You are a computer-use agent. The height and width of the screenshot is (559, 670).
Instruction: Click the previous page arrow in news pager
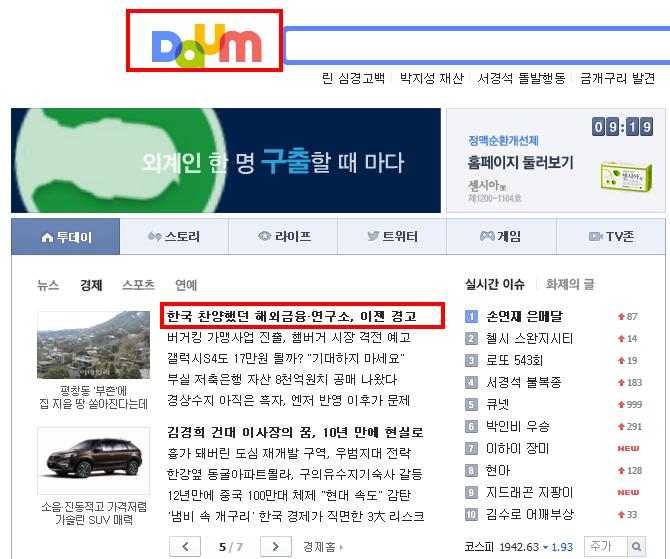185,546
